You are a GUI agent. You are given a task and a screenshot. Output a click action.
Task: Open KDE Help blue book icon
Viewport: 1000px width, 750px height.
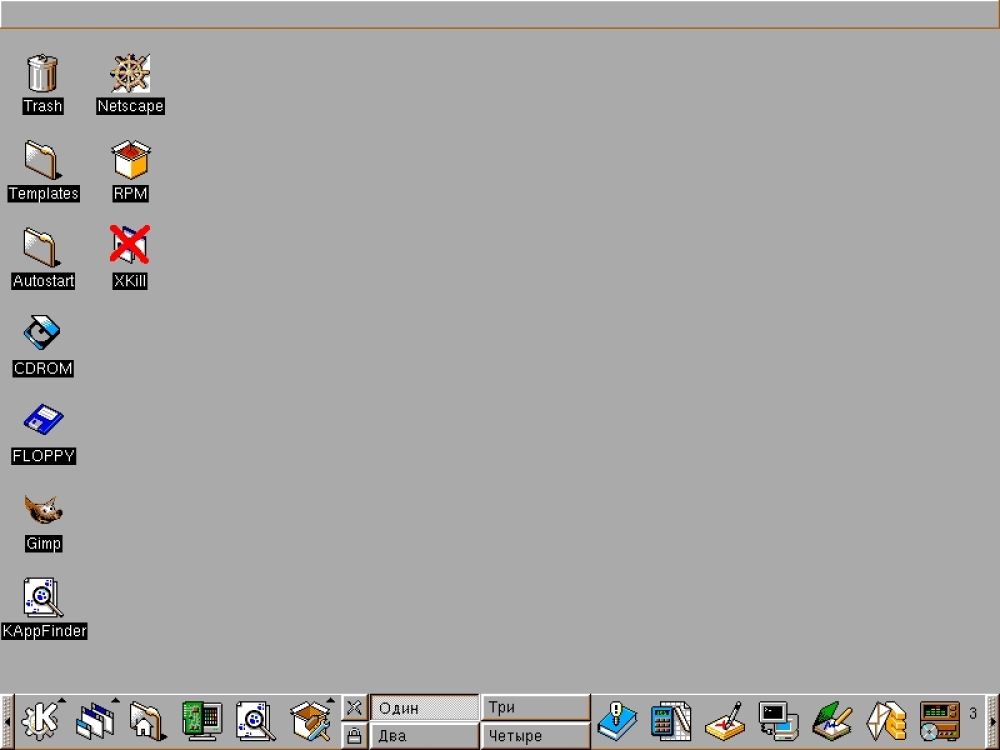[616, 721]
